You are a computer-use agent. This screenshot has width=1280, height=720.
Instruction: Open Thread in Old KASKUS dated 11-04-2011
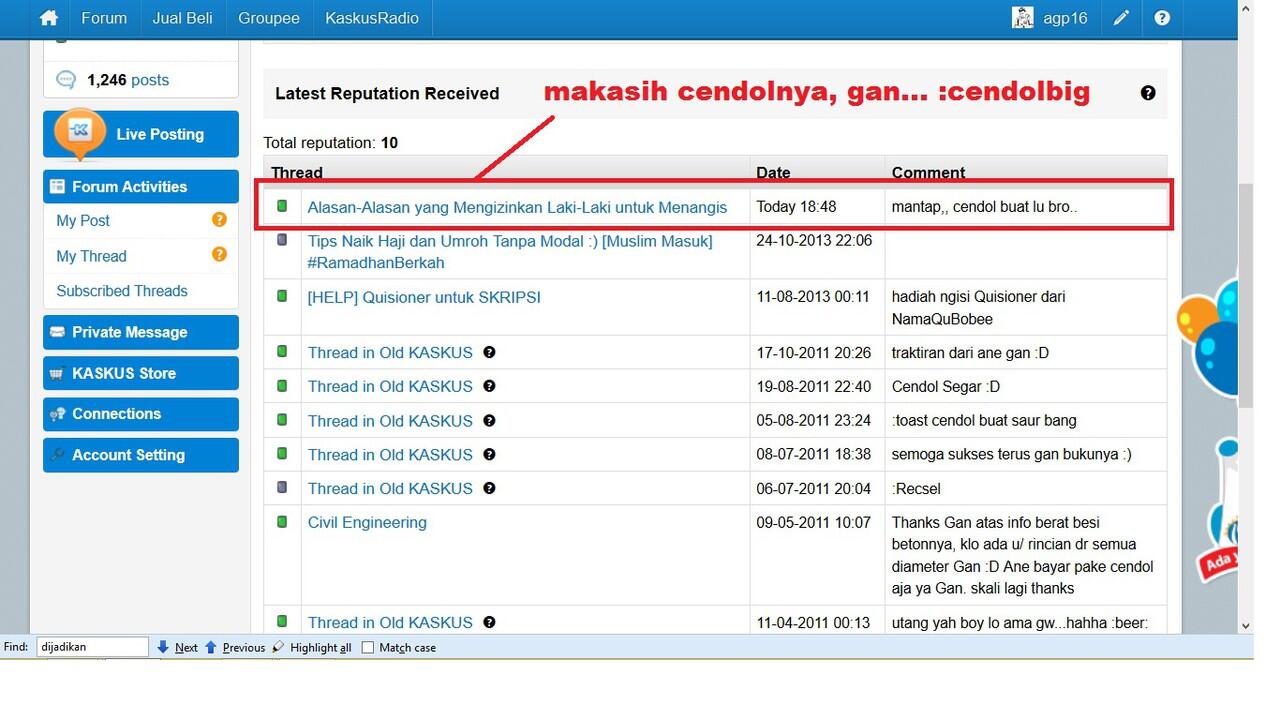pyautogui.click(x=390, y=622)
